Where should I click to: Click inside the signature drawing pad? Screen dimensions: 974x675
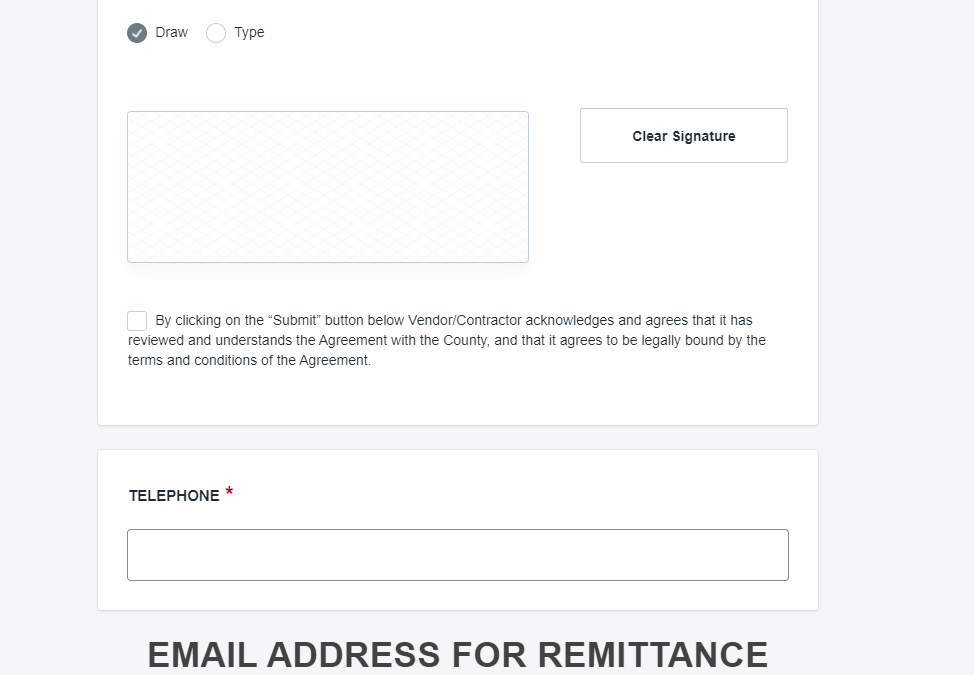click(x=328, y=187)
